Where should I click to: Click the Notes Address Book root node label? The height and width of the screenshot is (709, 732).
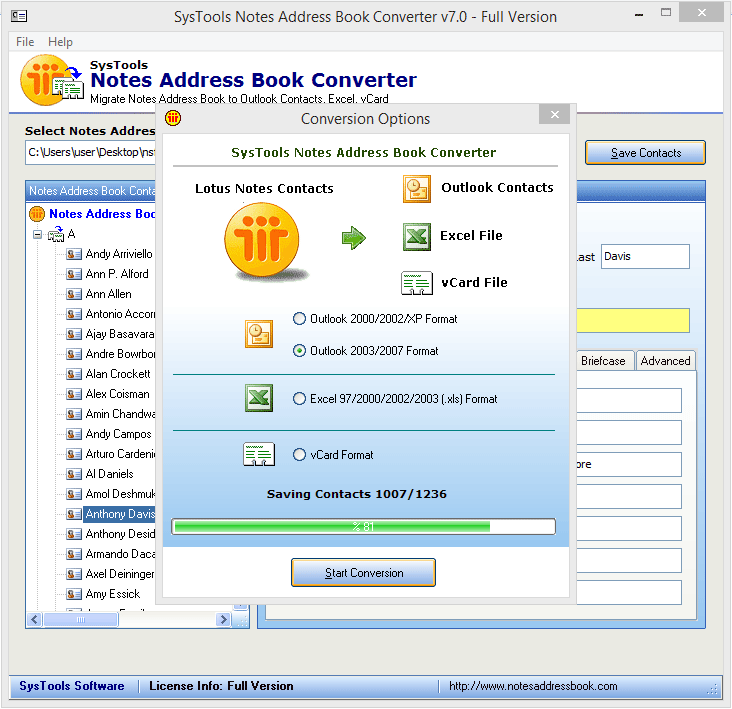pyautogui.click(x=102, y=214)
